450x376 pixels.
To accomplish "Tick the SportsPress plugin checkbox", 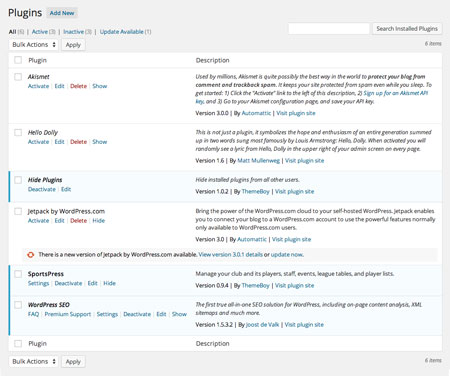I will pyautogui.click(x=18, y=274).
